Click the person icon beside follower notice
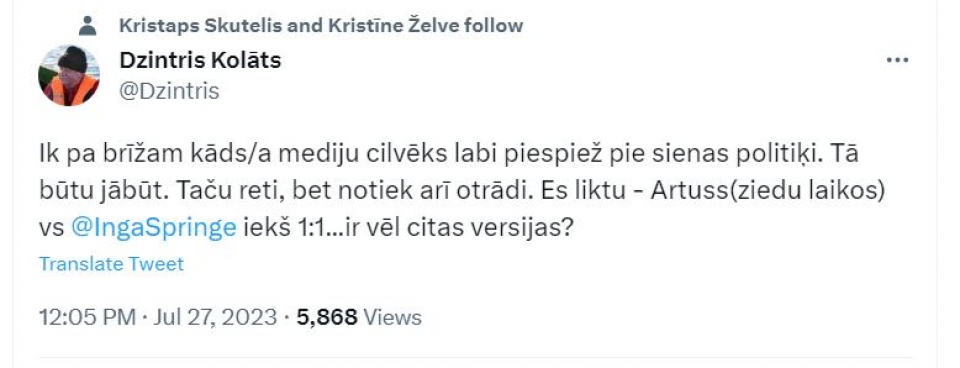Image resolution: width=960 pixels, height=368 pixels. [88, 26]
